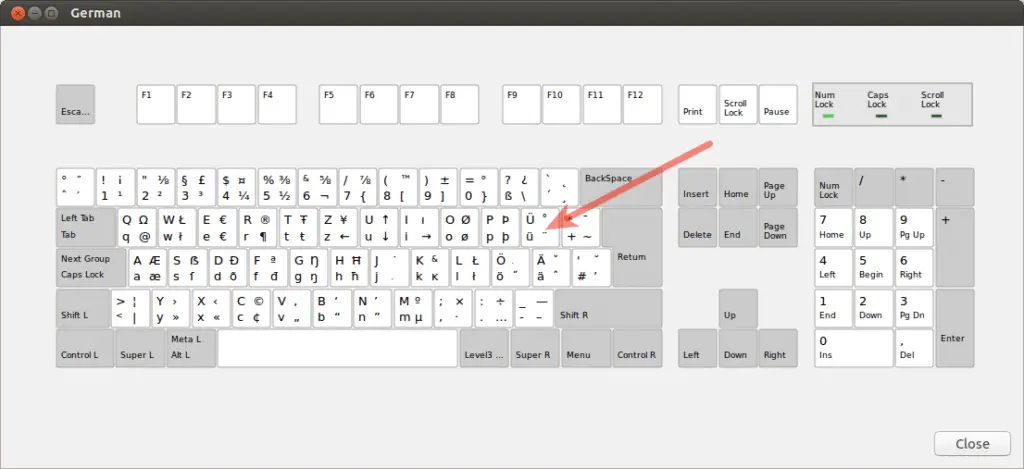Close the German window via titlebar button
This screenshot has height=469, width=1024.
tap(18, 13)
